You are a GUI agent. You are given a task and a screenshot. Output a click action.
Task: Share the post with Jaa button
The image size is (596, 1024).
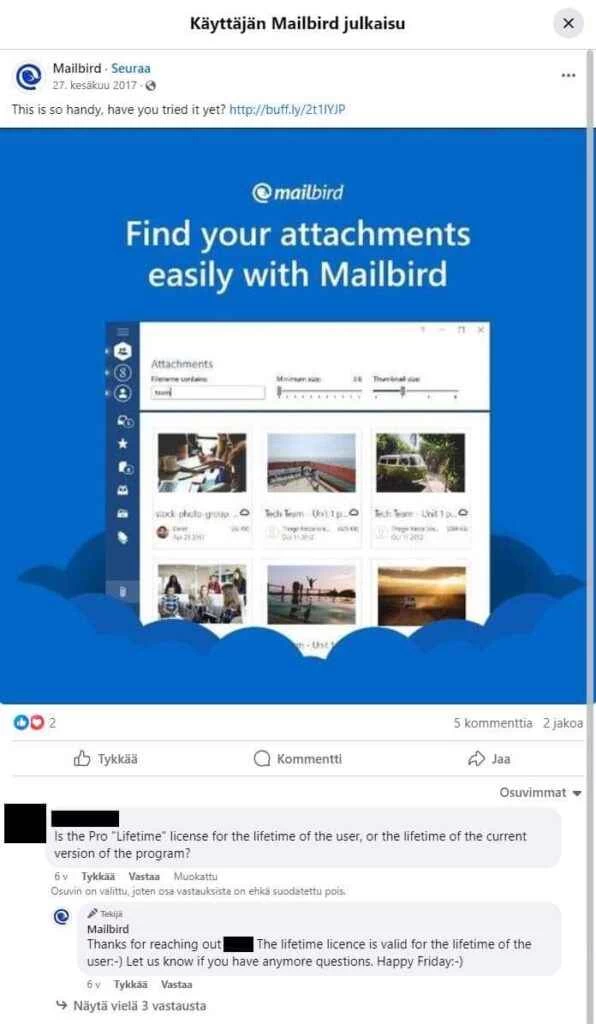tap(489, 759)
